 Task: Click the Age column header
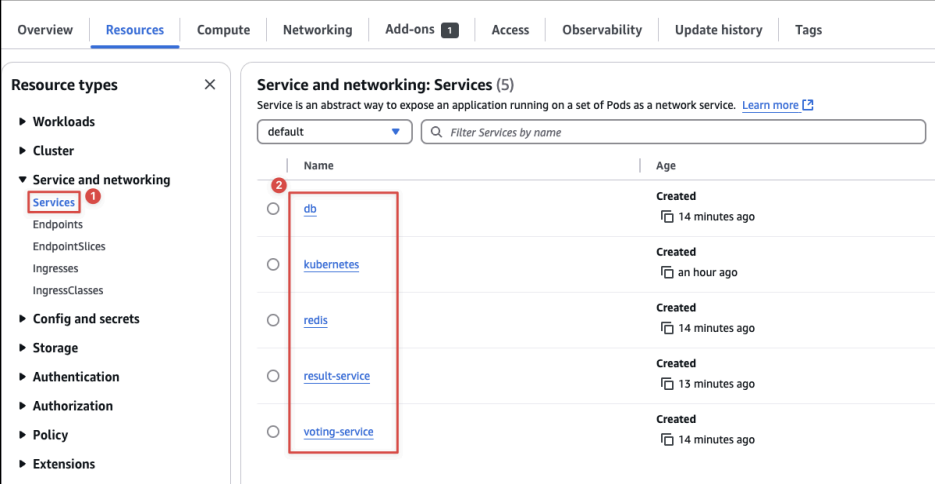[x=666, y=166]
